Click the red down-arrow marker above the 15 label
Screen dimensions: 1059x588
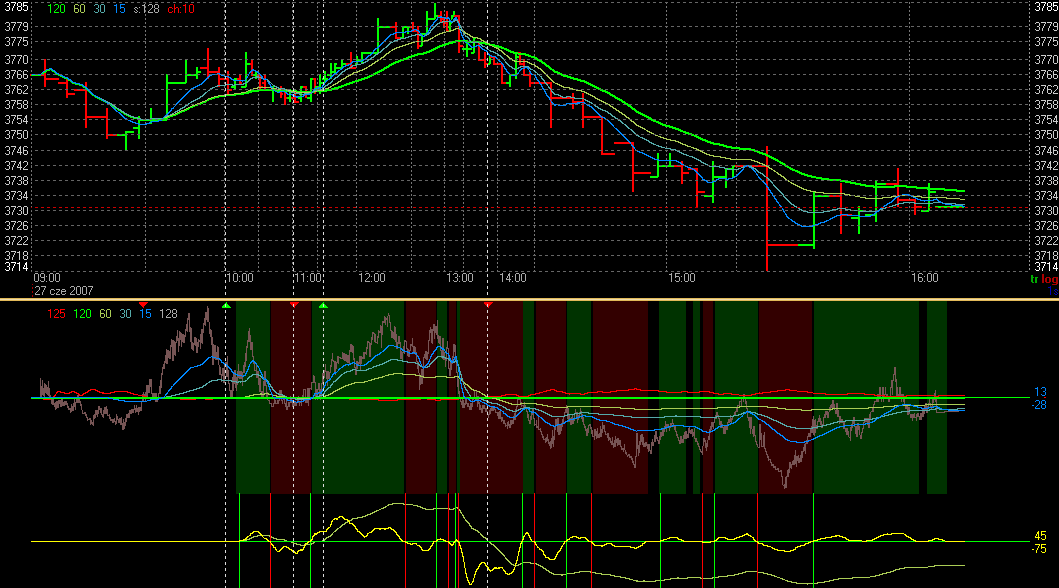point(143,304)
